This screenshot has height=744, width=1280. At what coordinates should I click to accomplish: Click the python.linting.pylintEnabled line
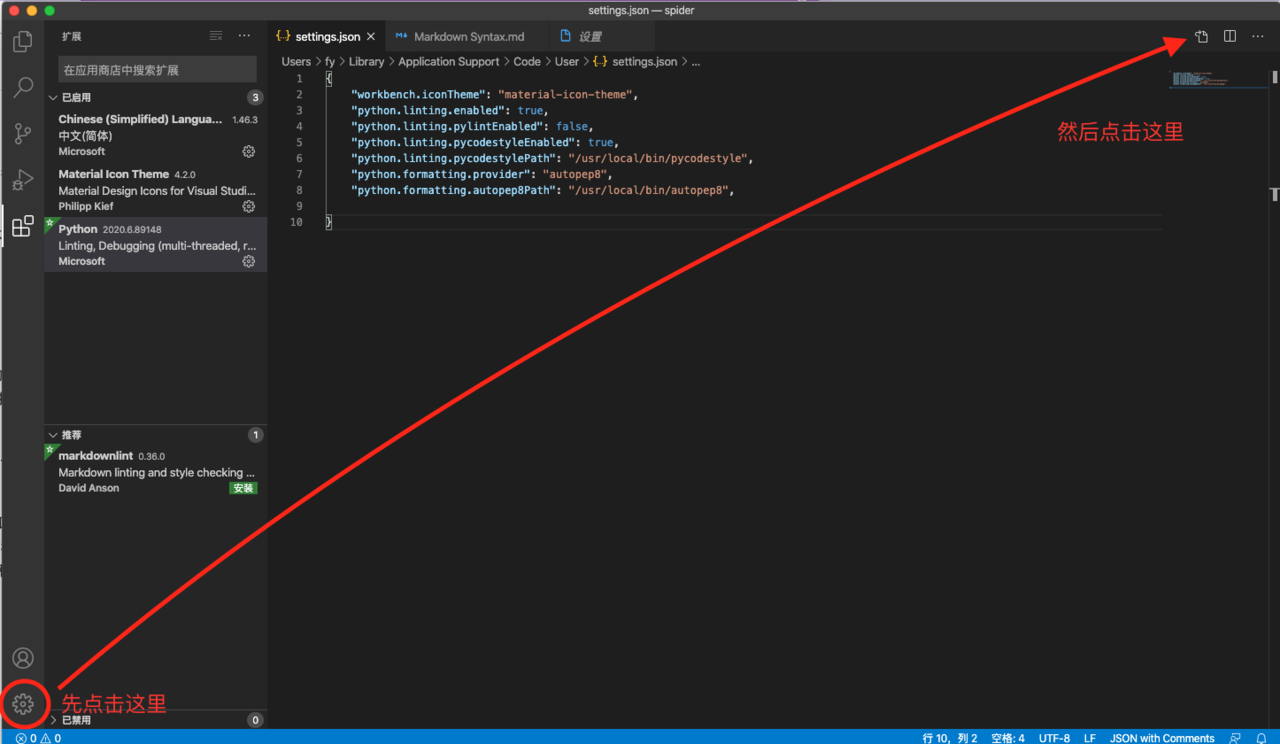pyautogui.click(x=472, y=127)
